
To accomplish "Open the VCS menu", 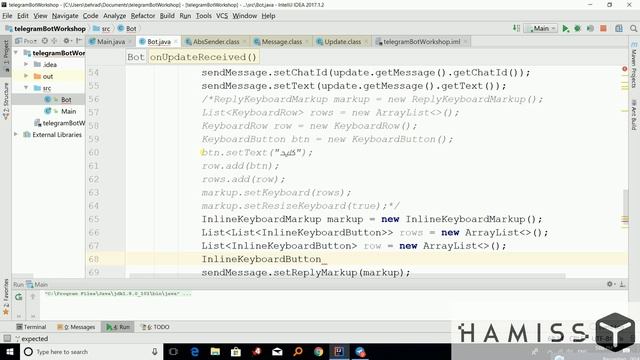I will pyautogui.click(x=222, y=16).
